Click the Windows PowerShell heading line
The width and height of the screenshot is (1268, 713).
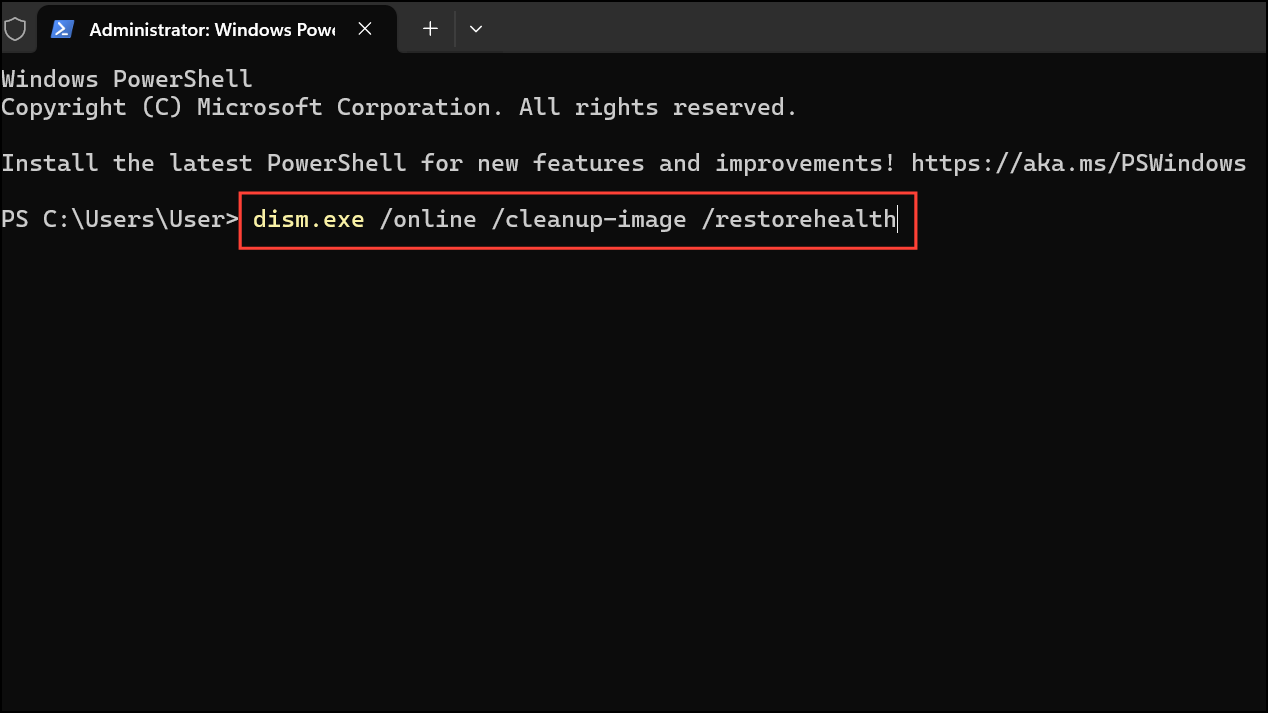tap(127, 79)
